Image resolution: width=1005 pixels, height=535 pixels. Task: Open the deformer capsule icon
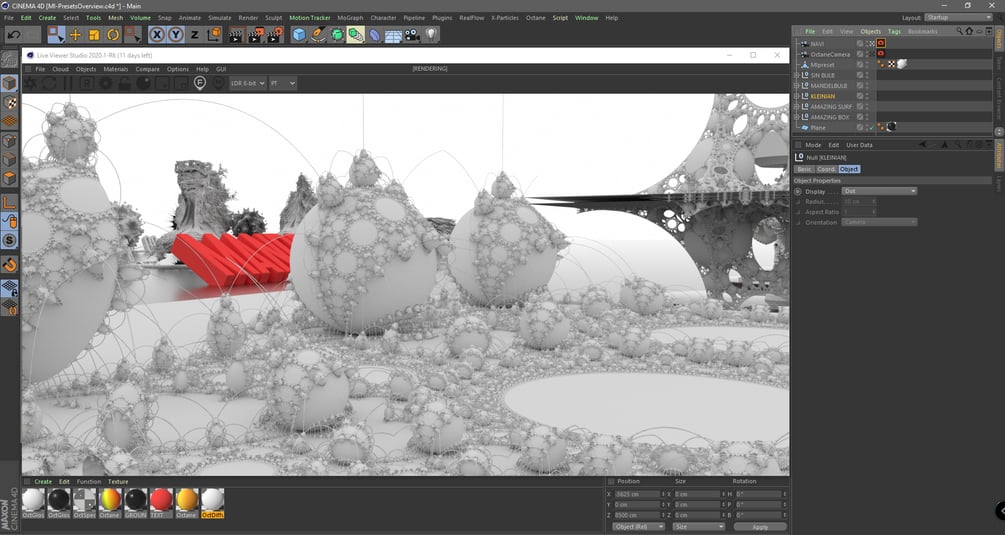tap(375, 35)
